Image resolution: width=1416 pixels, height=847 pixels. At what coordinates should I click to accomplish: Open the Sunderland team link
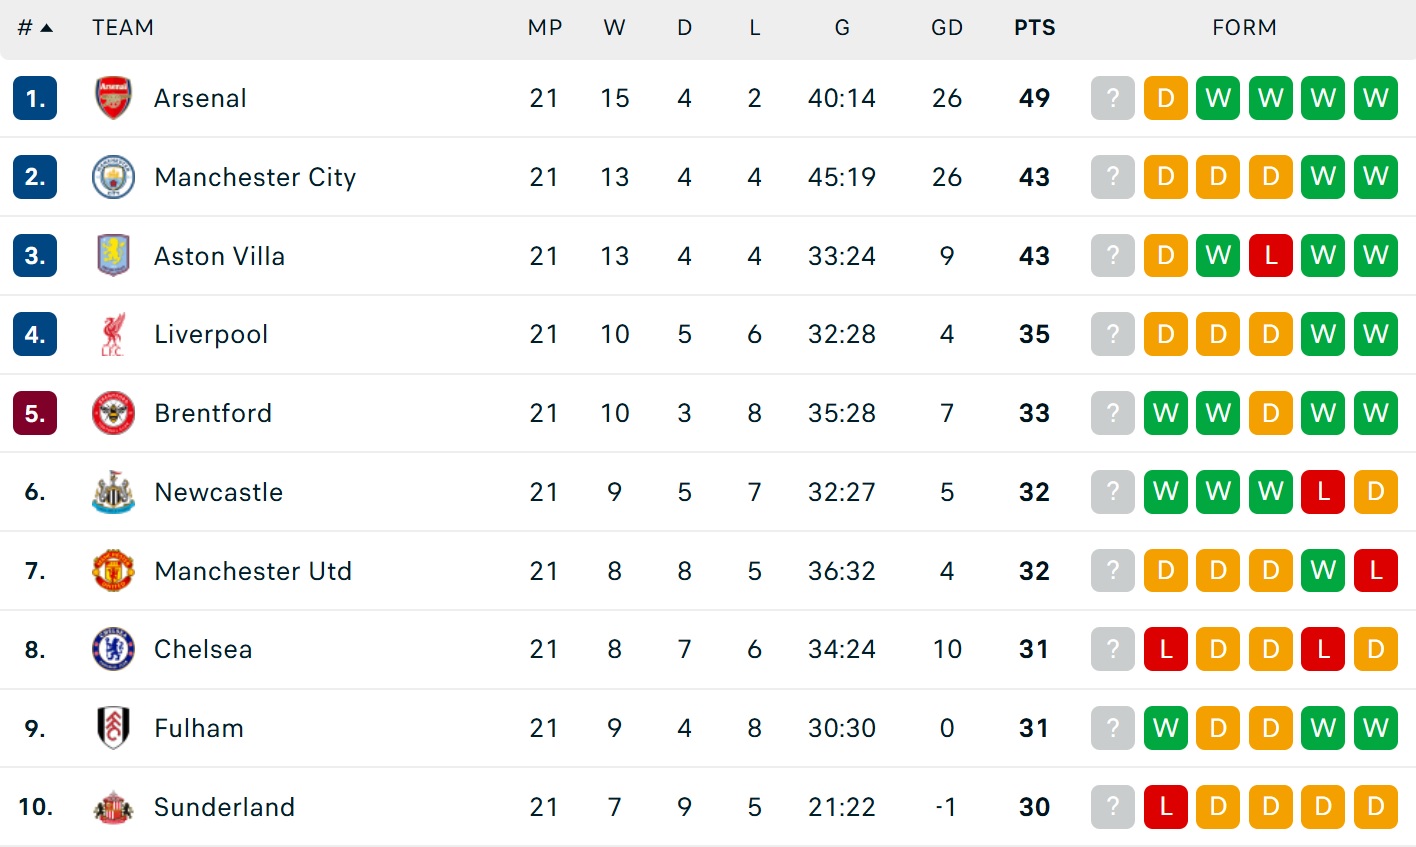tap(224, 807)
